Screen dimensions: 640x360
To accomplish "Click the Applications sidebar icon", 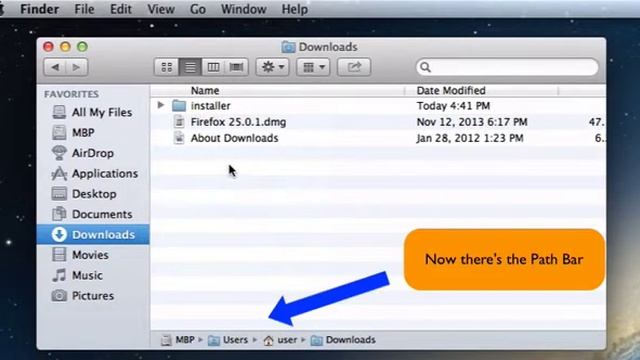I will point(59,173).
